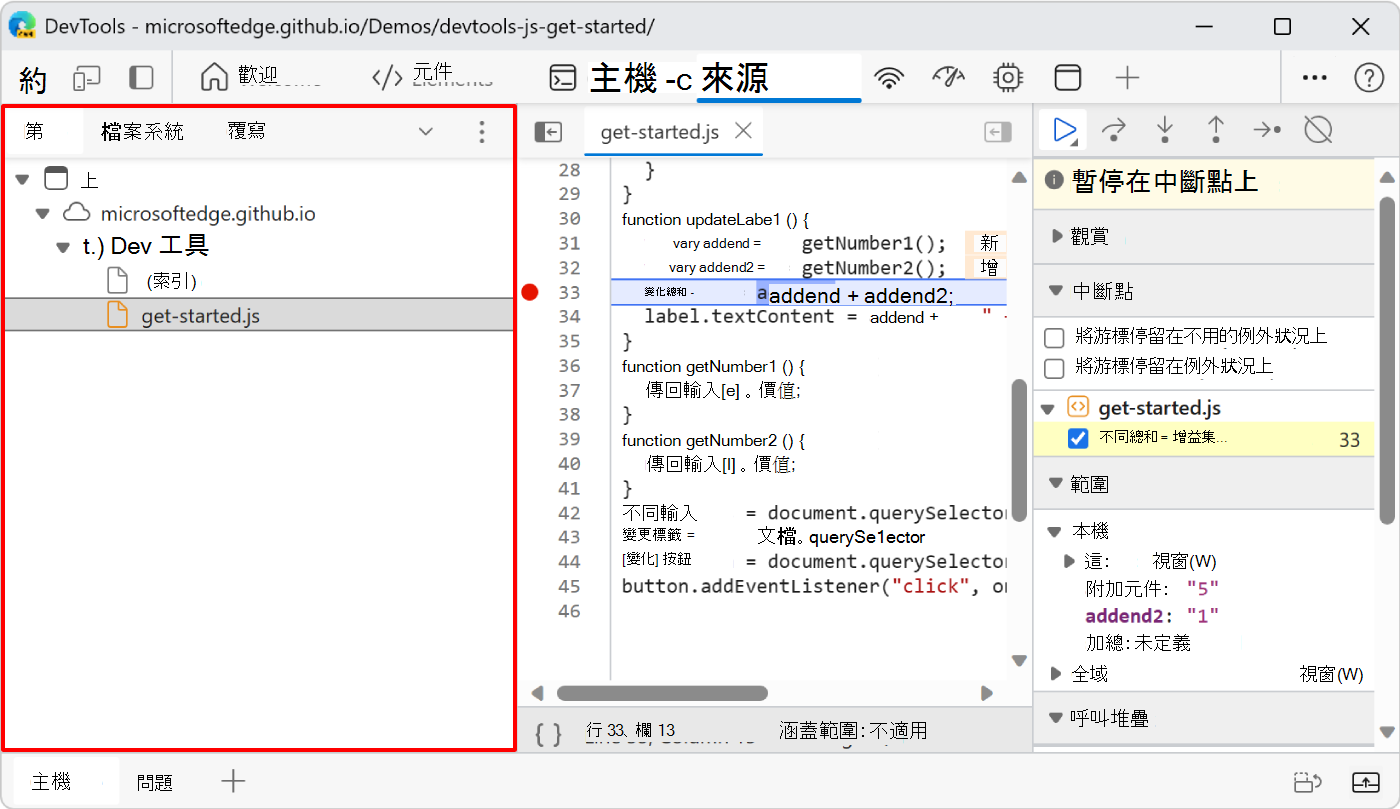The width and height of the screenshot is (1400, 809).
Task: Open the 元件 Elements tab
Action: [x=413, y=76]
